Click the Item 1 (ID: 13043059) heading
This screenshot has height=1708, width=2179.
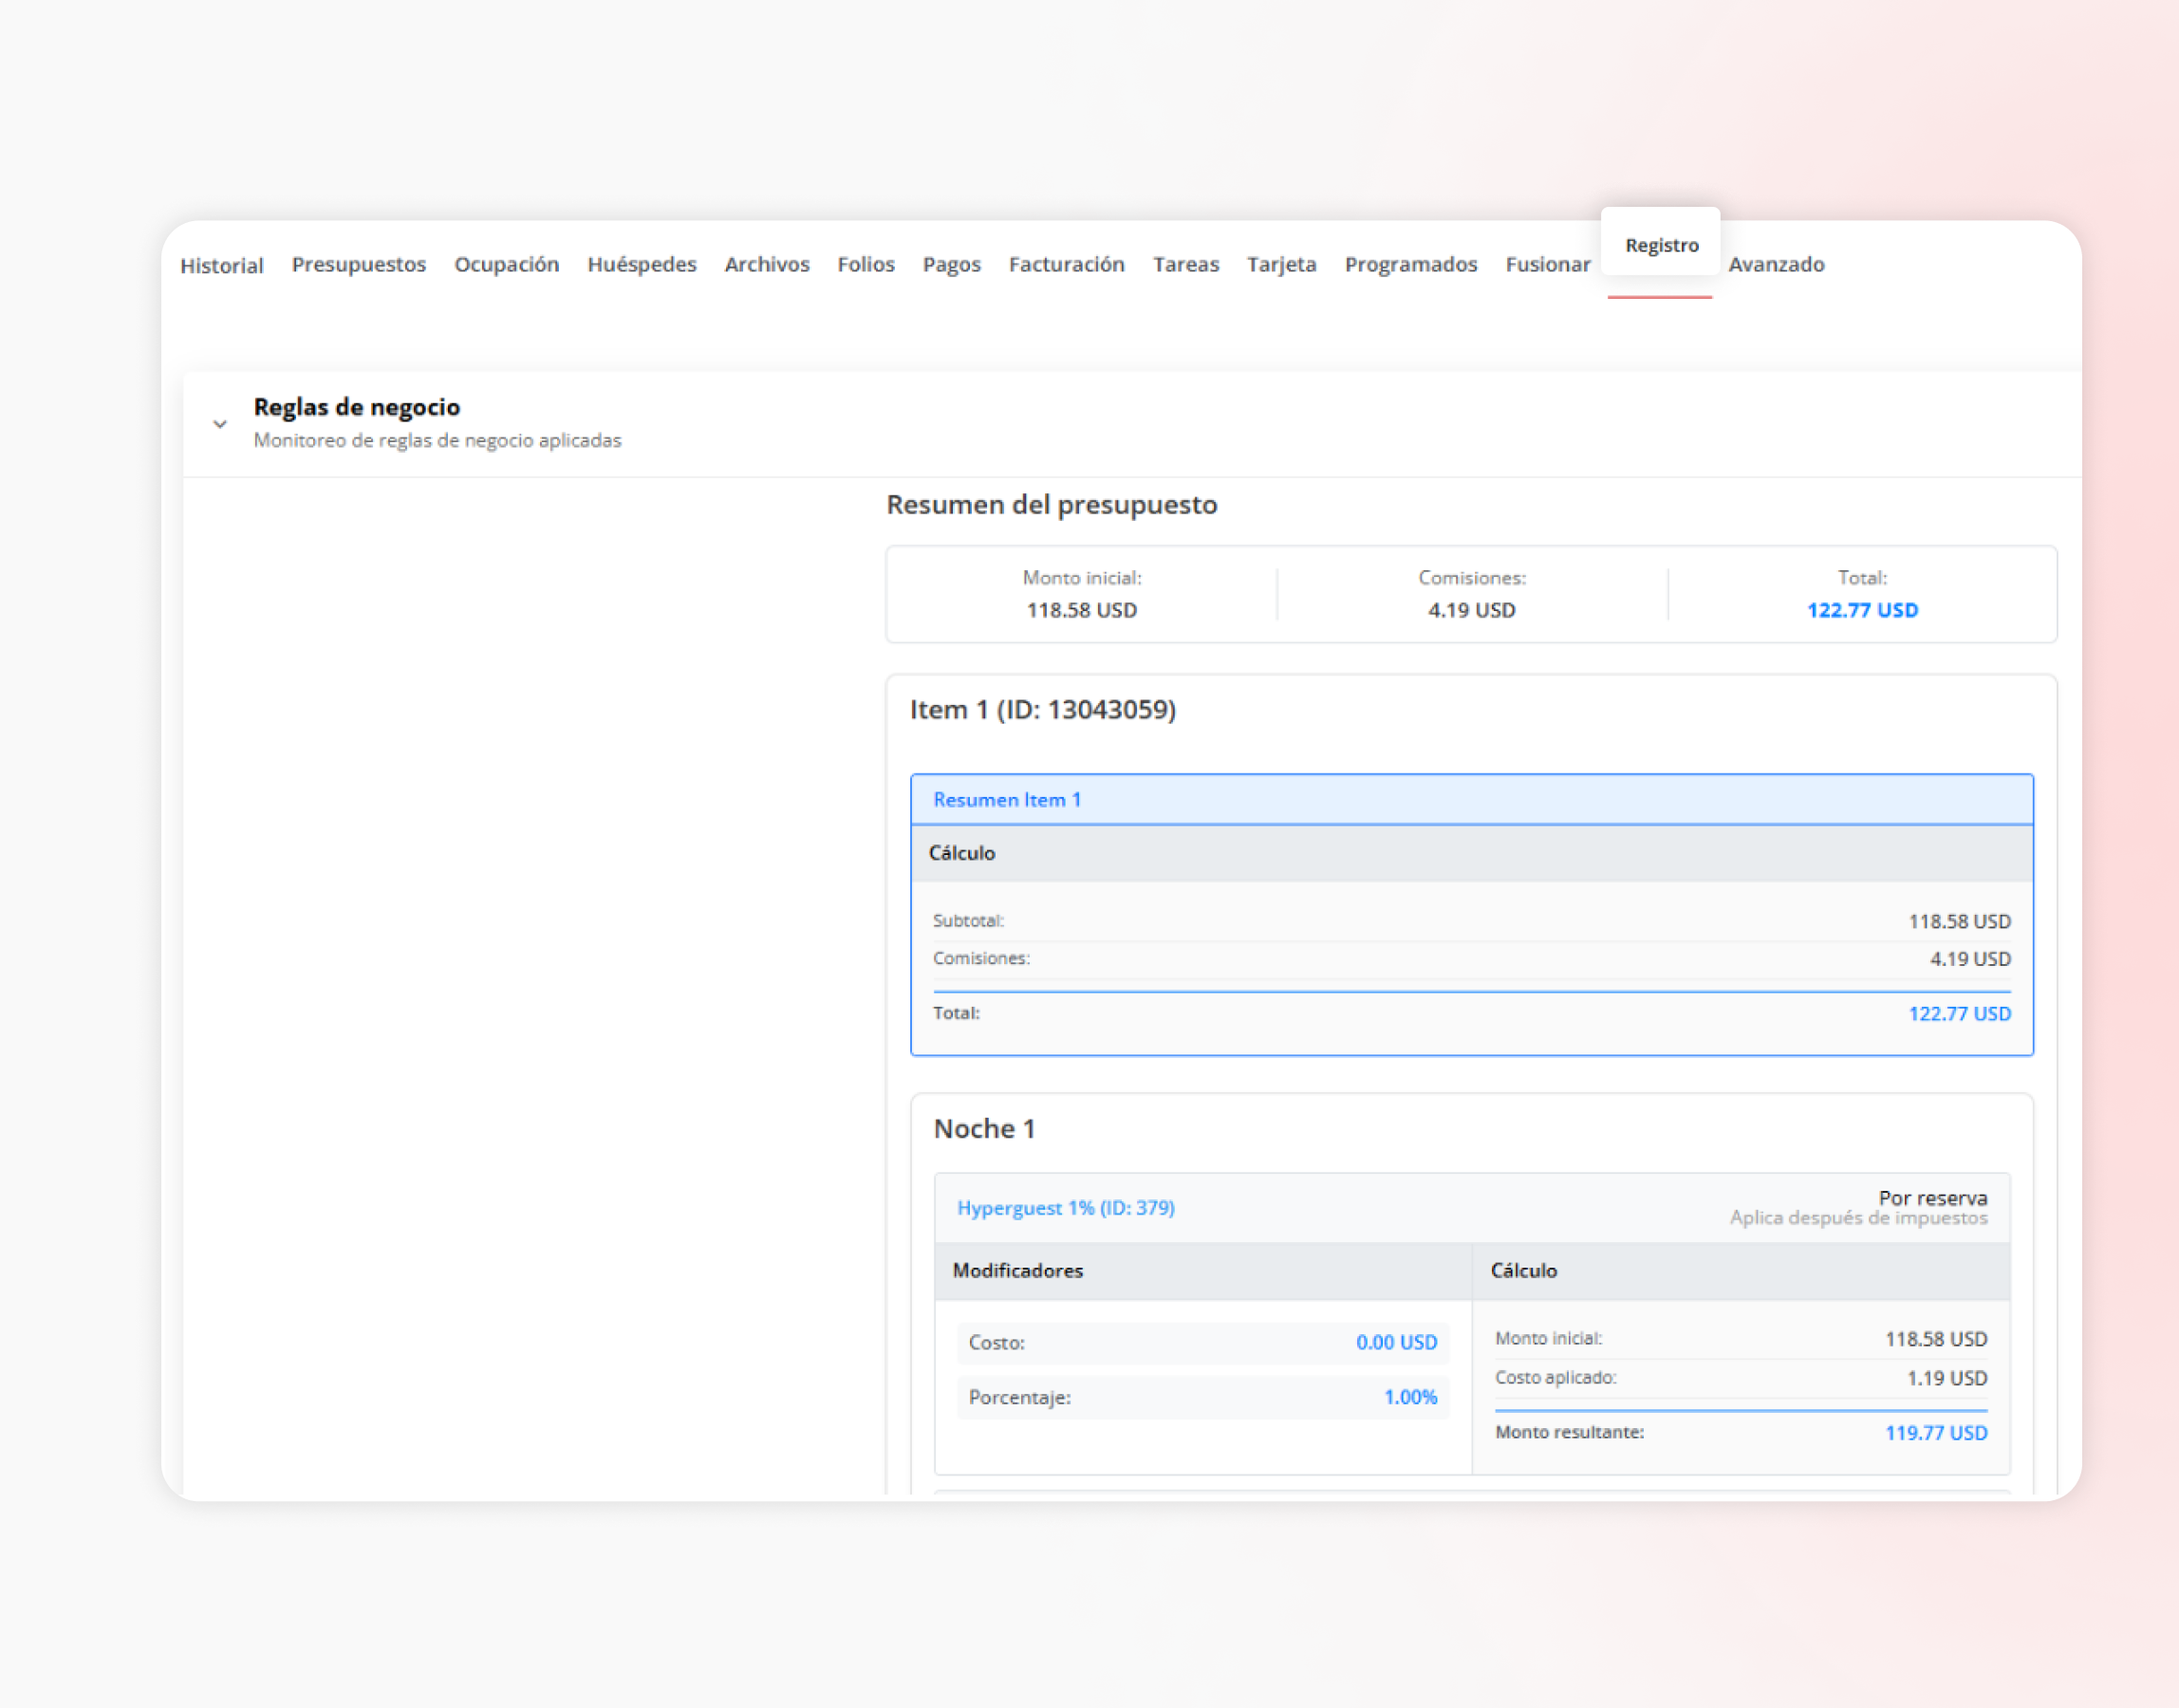point(1042,709)
